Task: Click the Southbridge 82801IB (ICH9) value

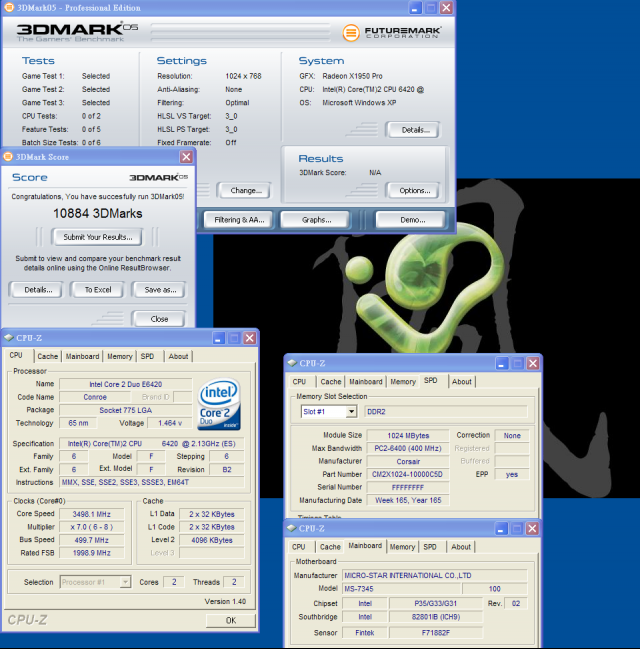Action: [435, 617]
